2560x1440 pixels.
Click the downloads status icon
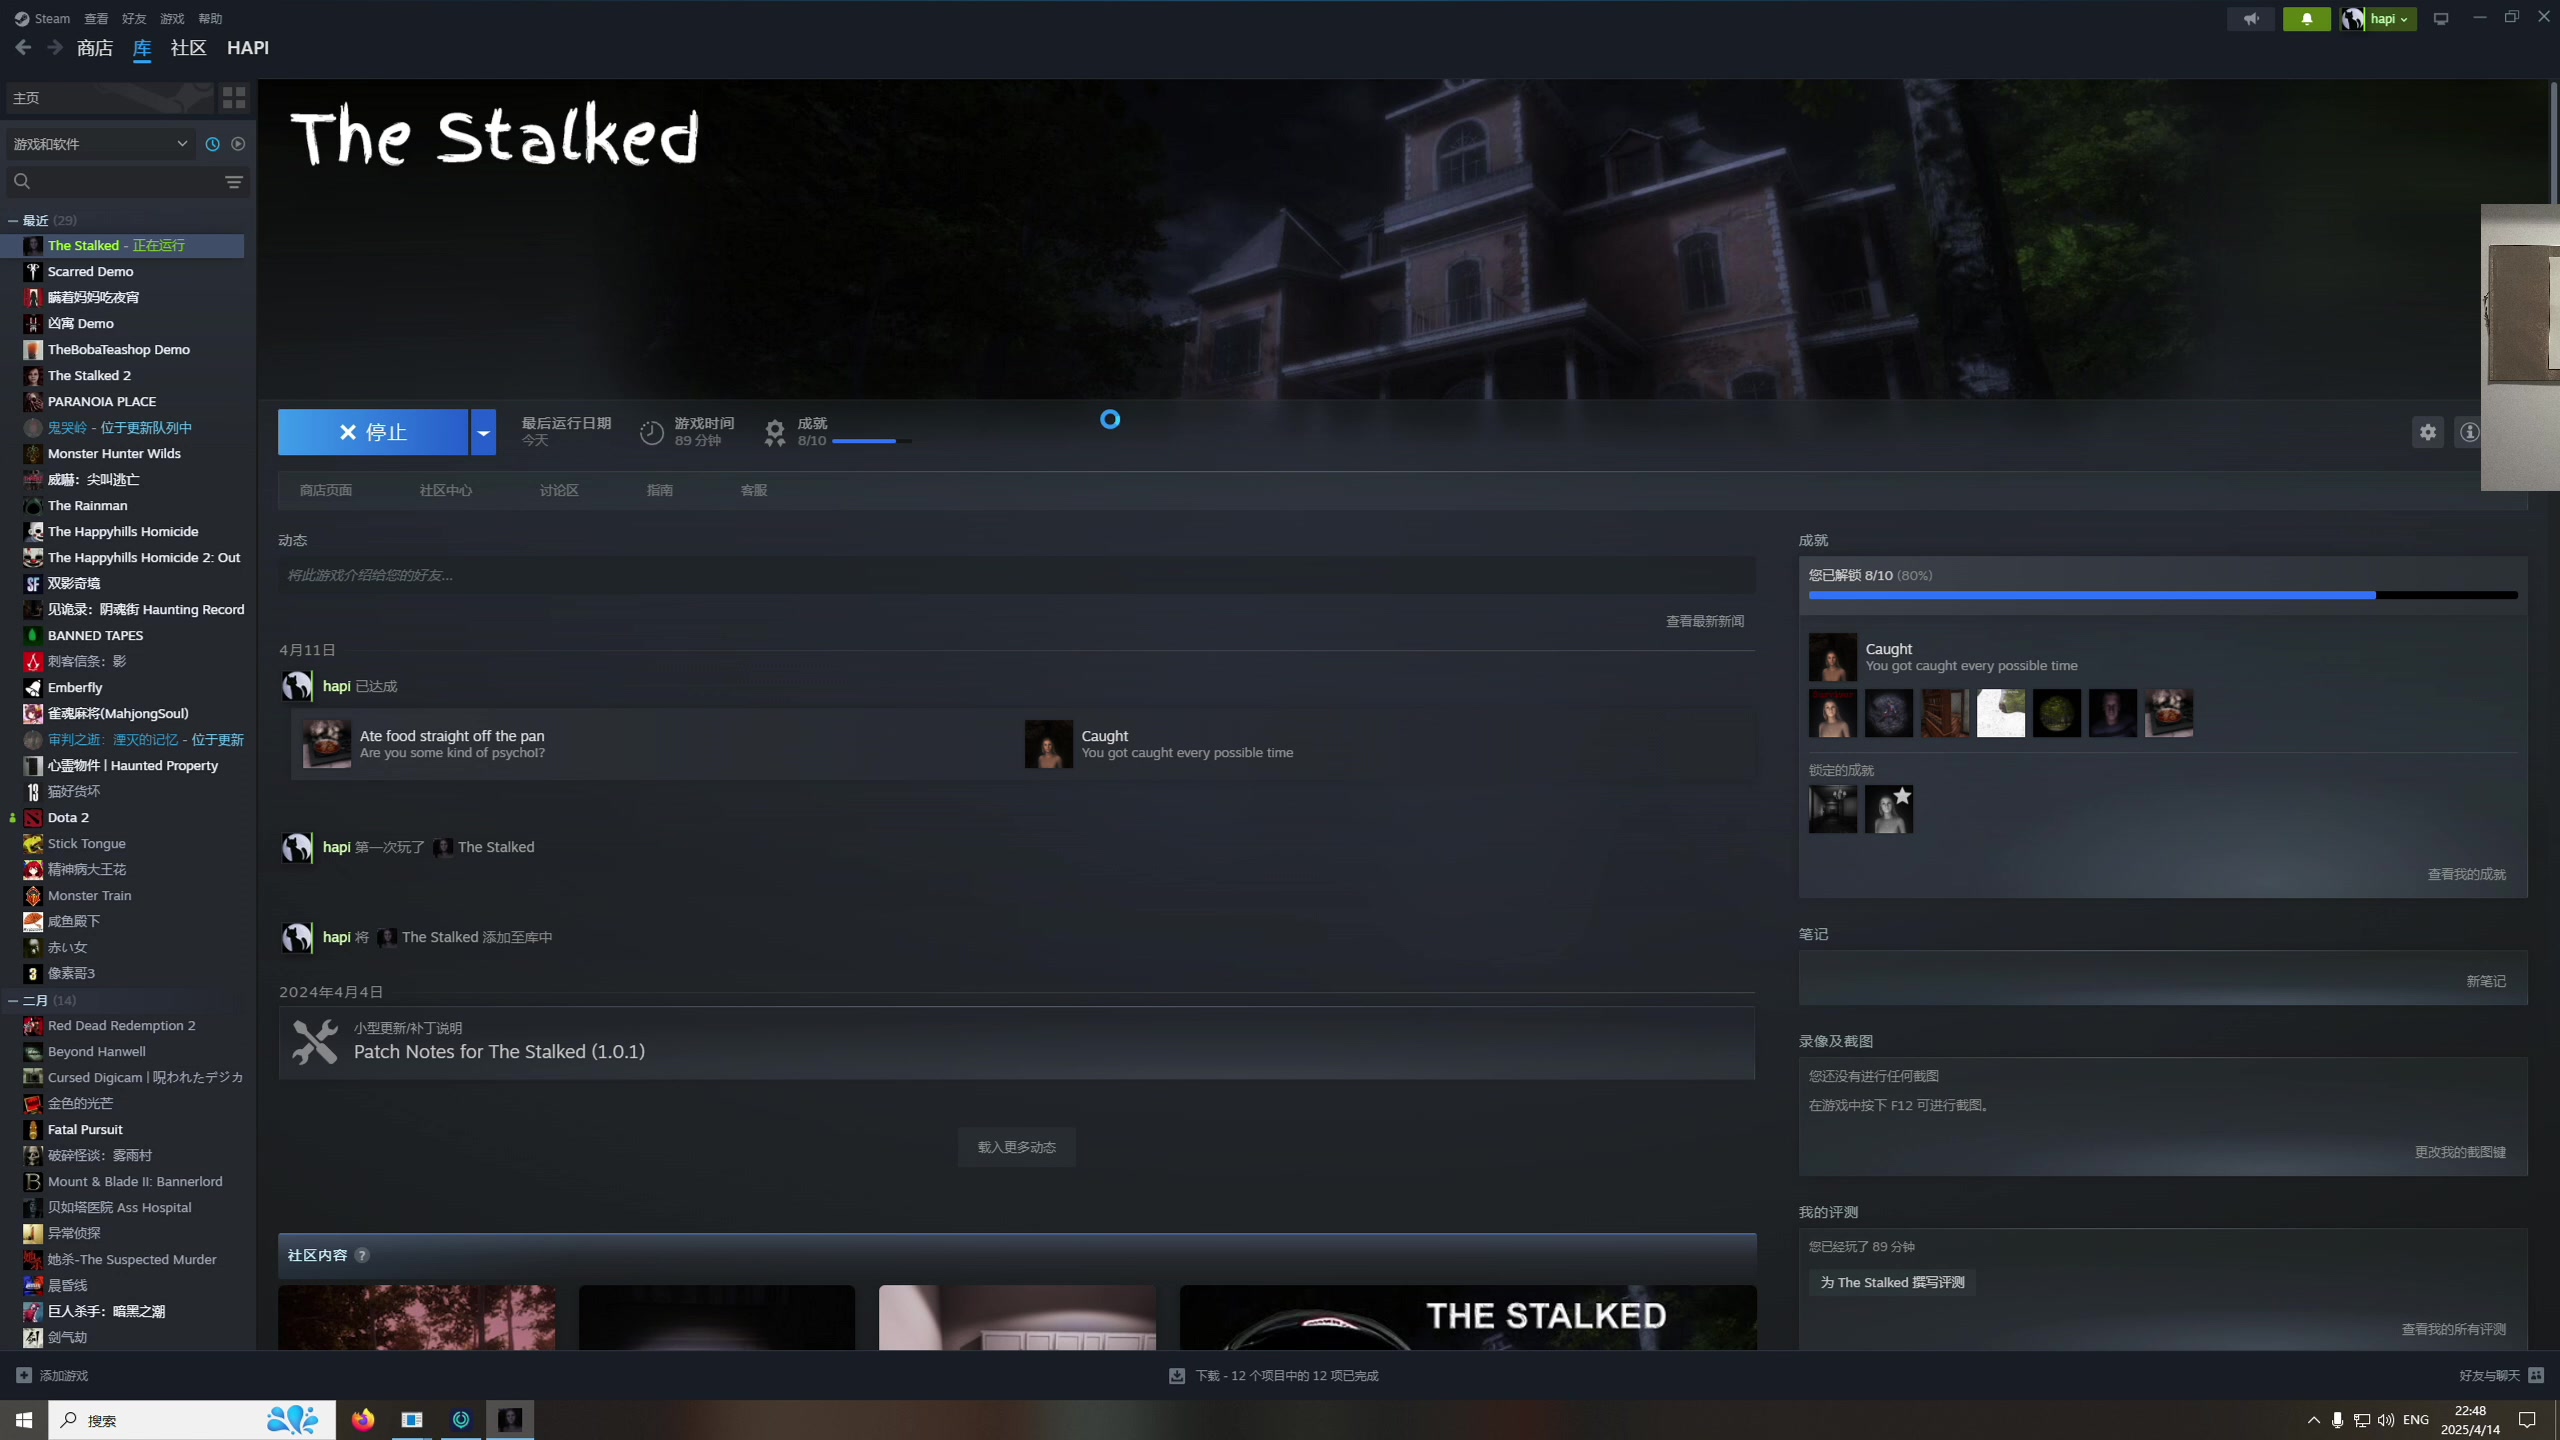[1177, 1376]
